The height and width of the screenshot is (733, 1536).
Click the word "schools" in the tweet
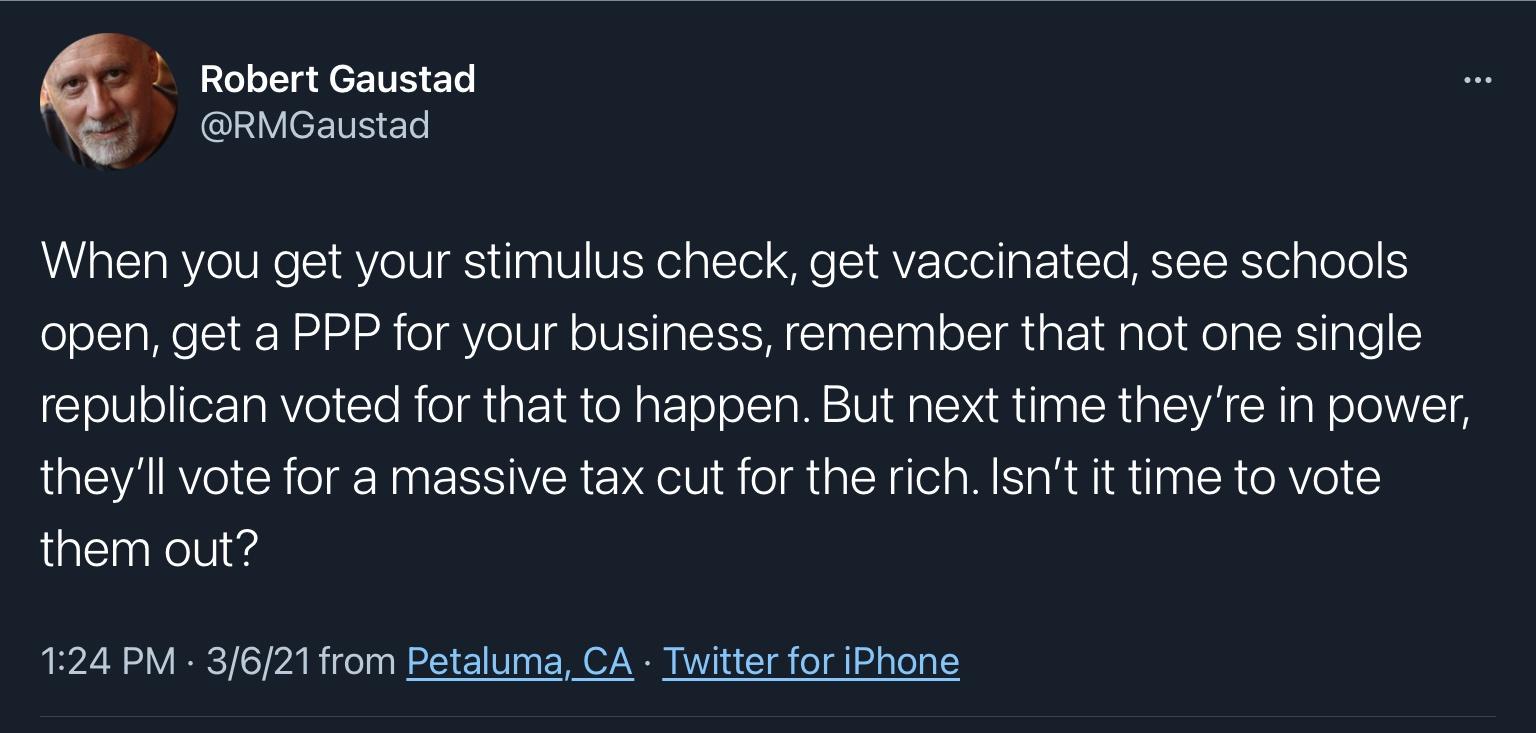[1324, 262]
